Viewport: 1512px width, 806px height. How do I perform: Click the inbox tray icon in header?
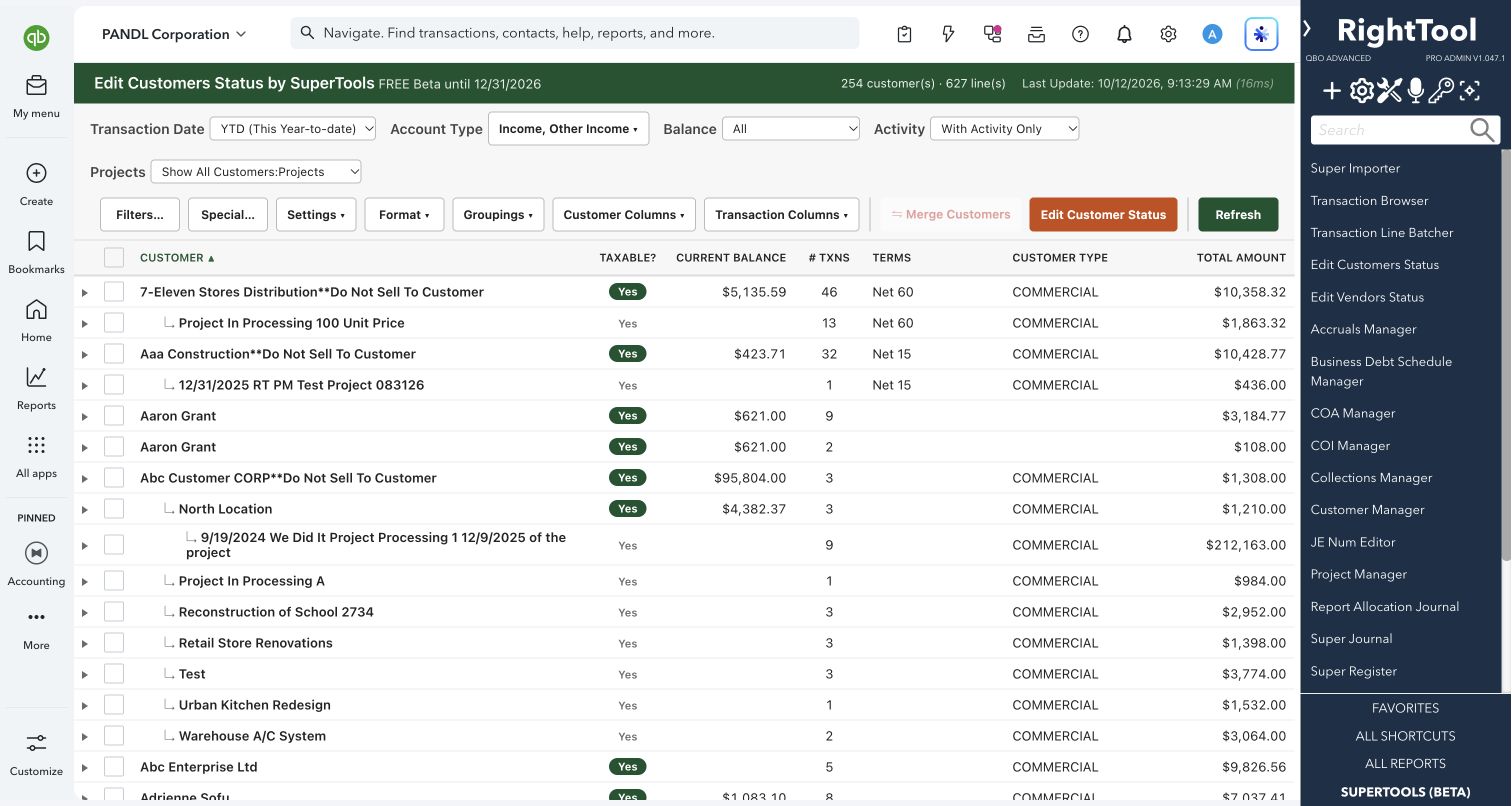click(1036, 34)
